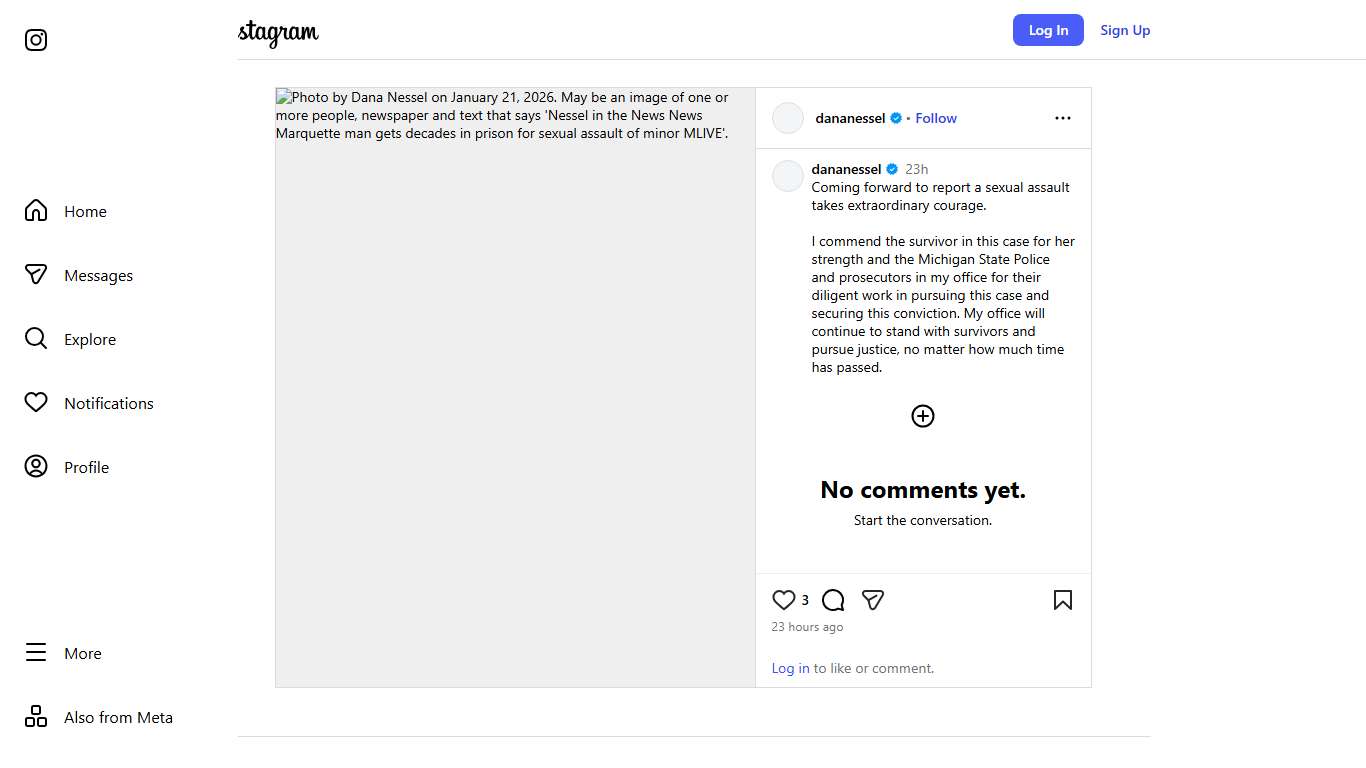The image size is (1366, 768).
Task: Open Notifications heart icon in sidebar
Action: (x=36, y=403)
